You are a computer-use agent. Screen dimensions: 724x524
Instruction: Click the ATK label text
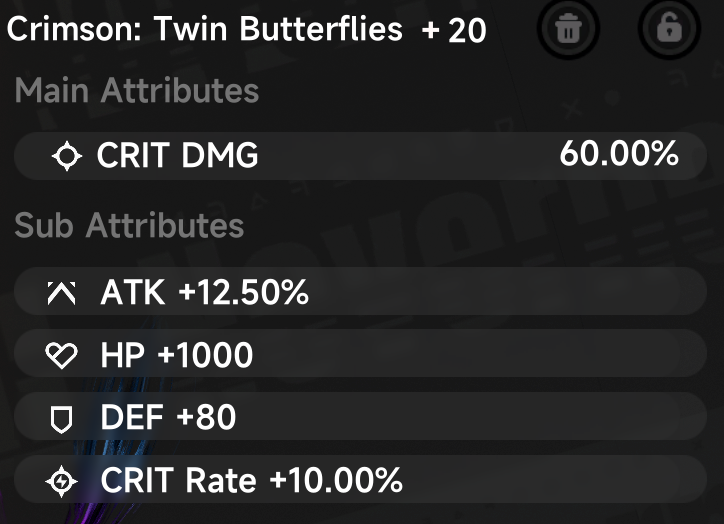(133, 292)
